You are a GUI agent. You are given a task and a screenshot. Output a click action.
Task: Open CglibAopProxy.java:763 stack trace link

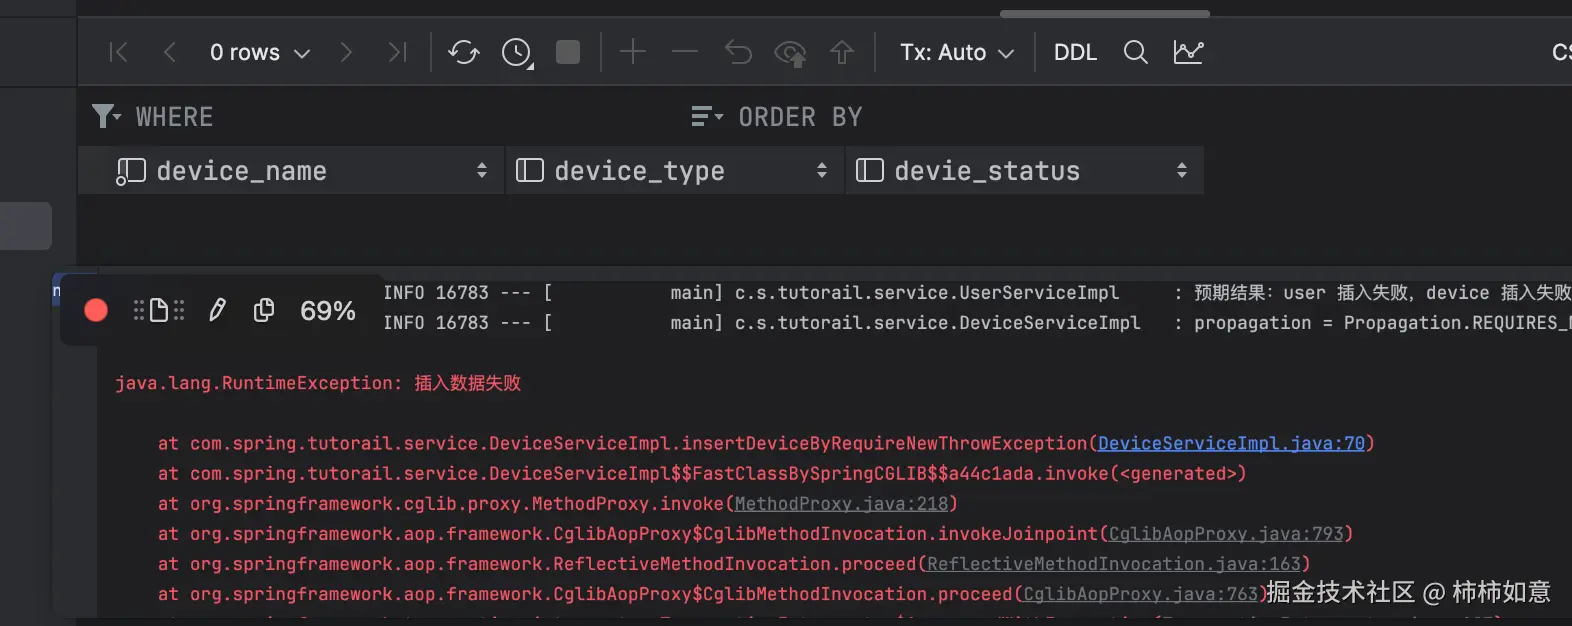point(1141,593)
